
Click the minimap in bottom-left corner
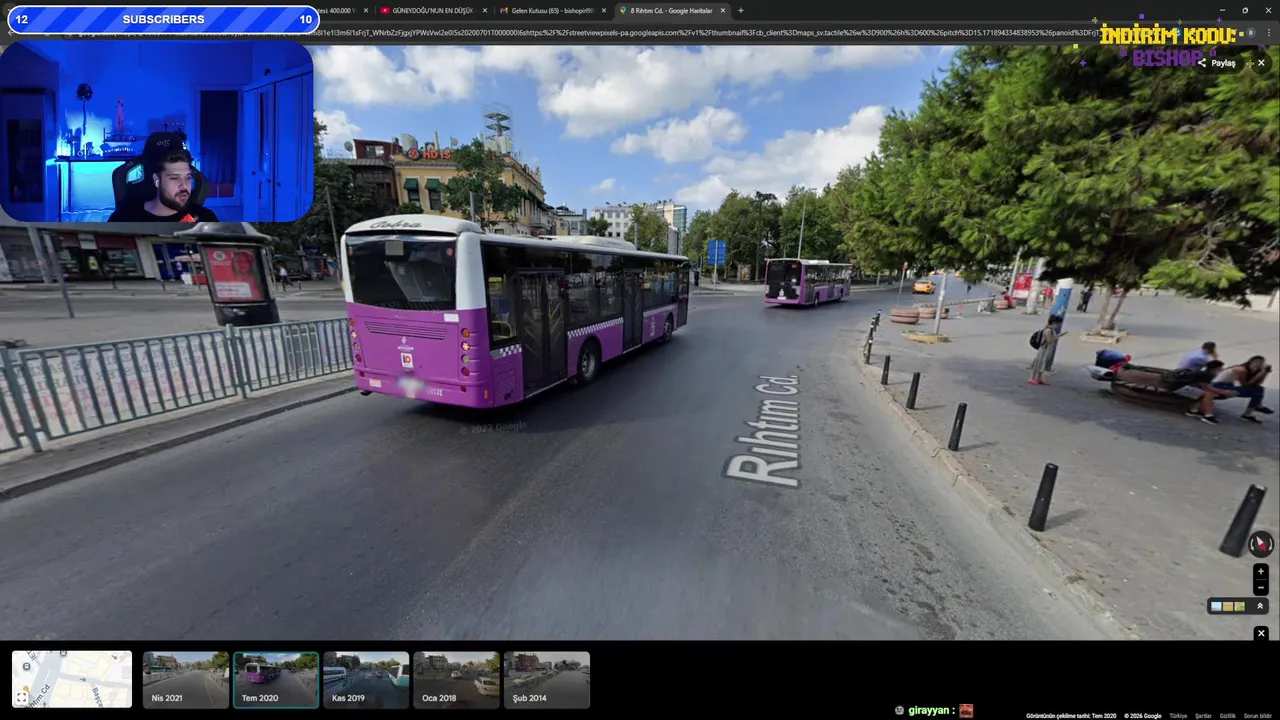click(x=72, y=680)
